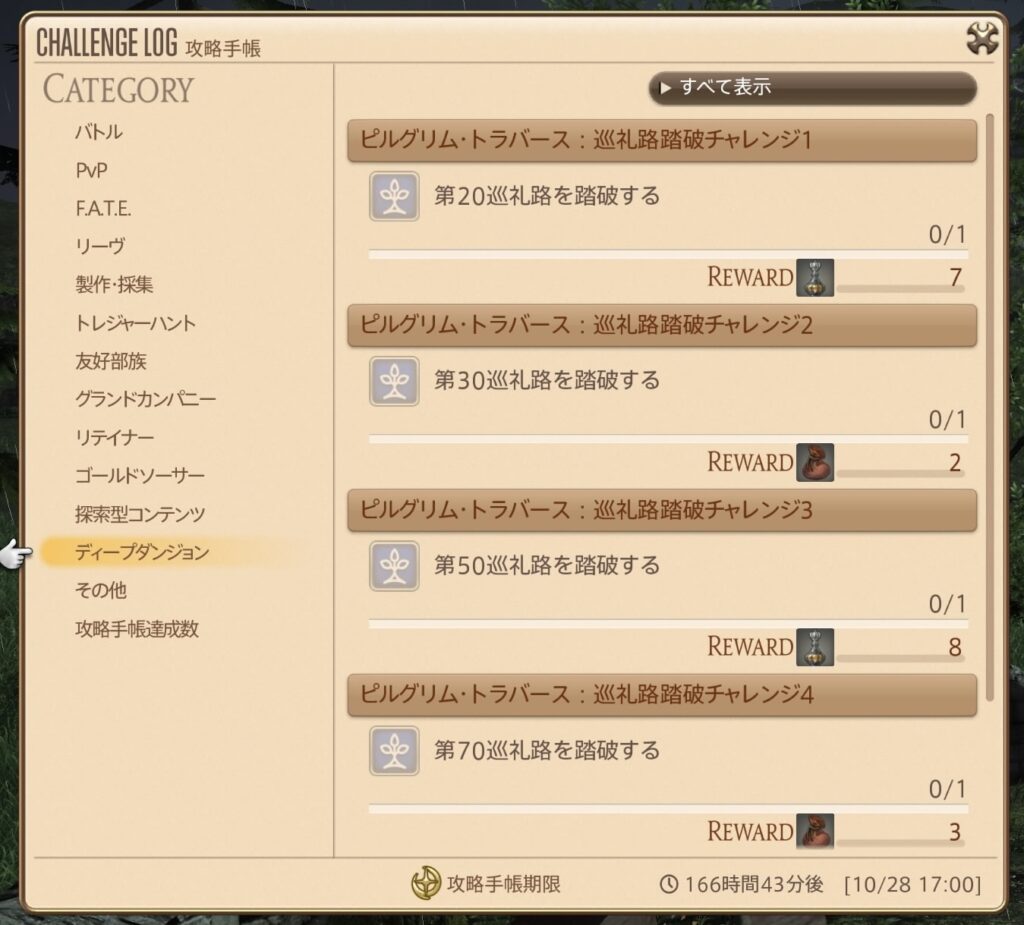Image resolution: width=1024 pixels, height=925 pixels.
Task: Select the PvP category
Action: [x=91, y=170]
